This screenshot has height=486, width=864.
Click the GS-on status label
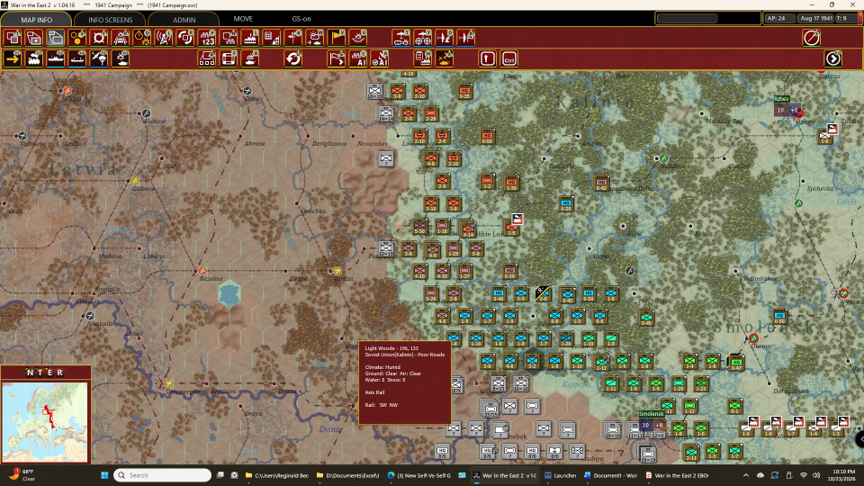click(x=301, y=19)
